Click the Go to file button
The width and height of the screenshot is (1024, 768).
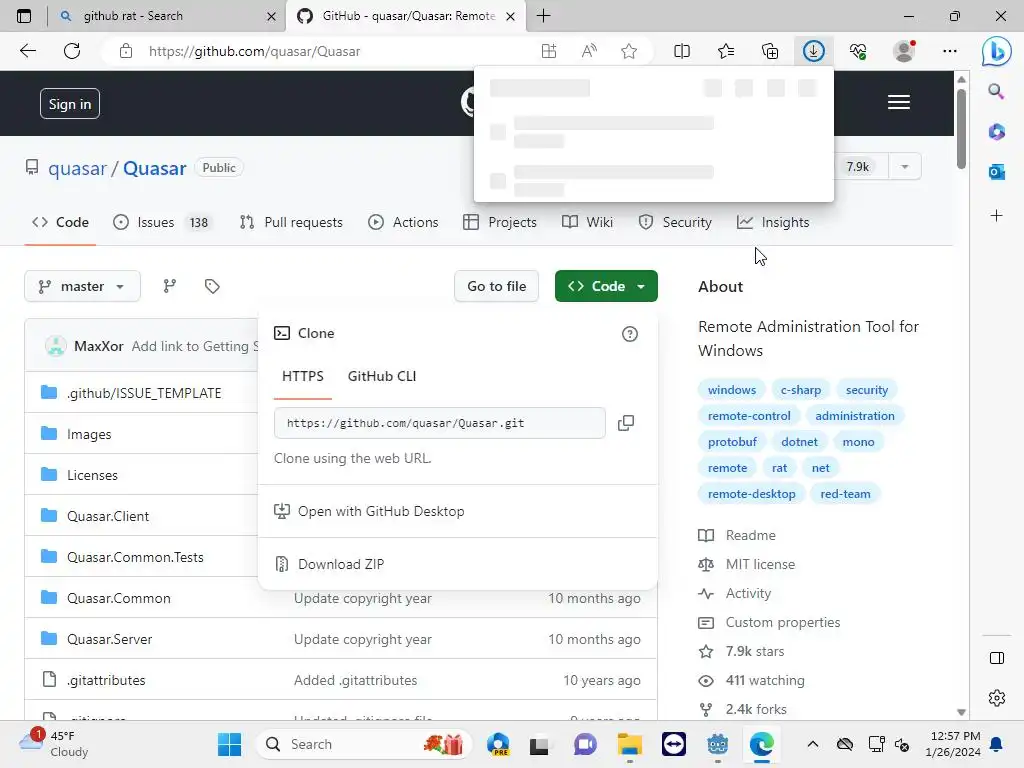496,286
